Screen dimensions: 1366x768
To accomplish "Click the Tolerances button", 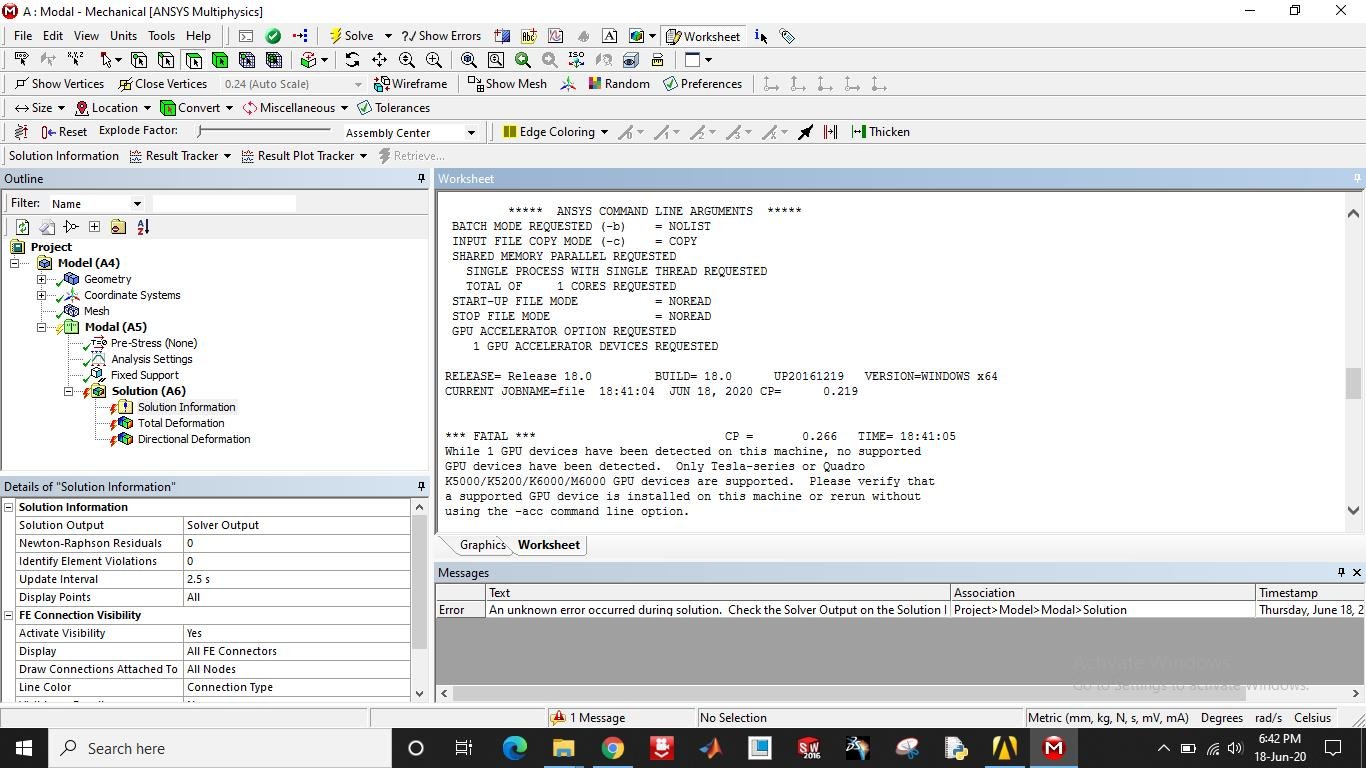I will point(393,108).
